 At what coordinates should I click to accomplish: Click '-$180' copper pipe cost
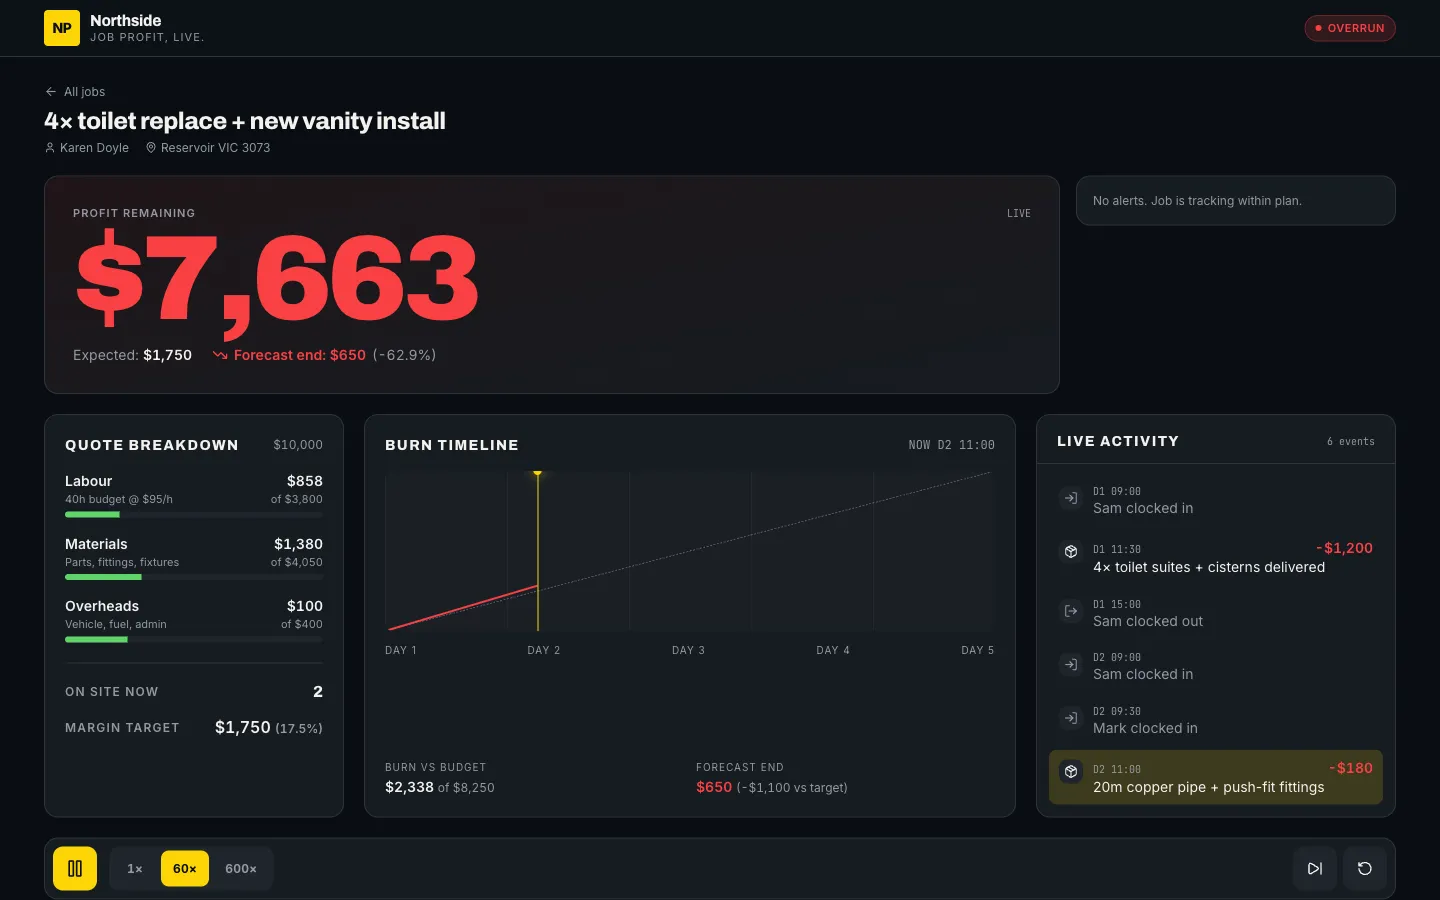[1351, 768]
